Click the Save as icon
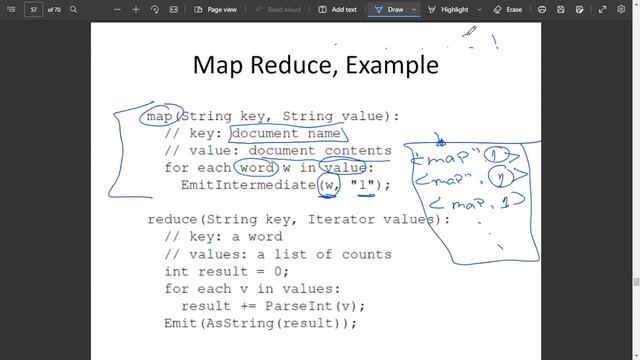Image resolution: width=640 pixels, height=360 pixels. (580, 9)
